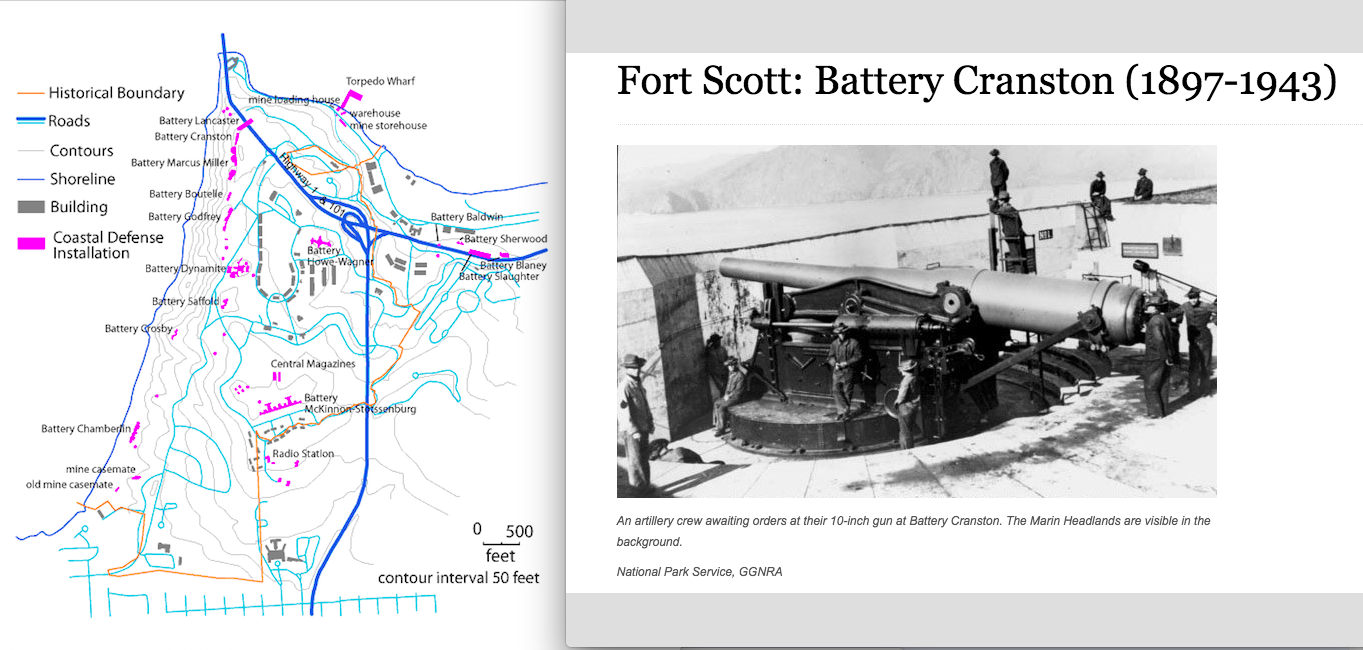Click the 'National Park Service, GGNRA' credit line

click(700, 571)
